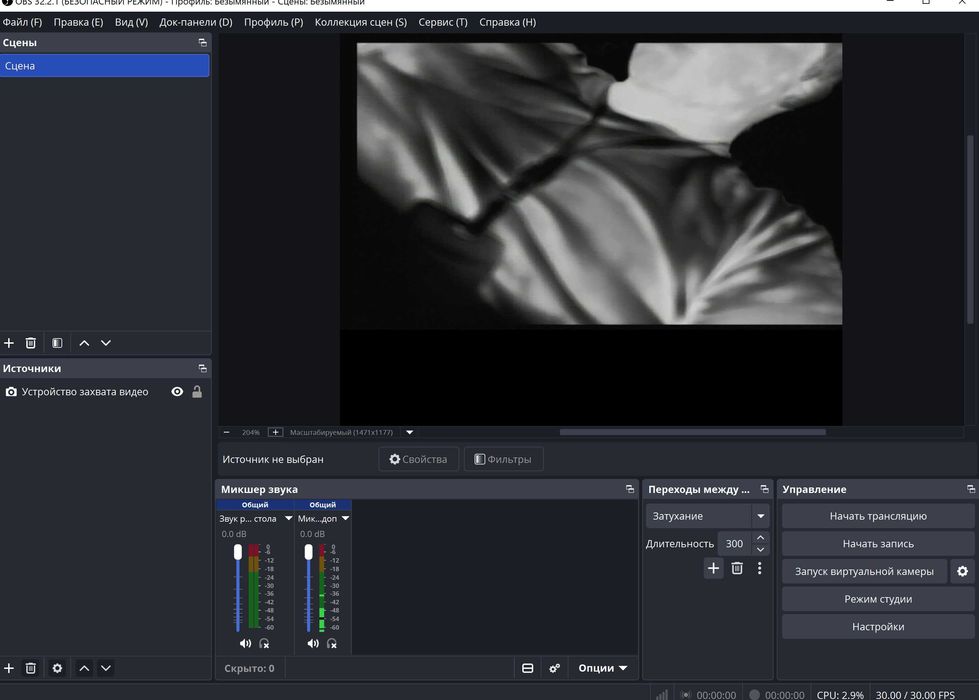
Task: Click camera icon of Устройство захвата видео
Action: click(11, 392)
